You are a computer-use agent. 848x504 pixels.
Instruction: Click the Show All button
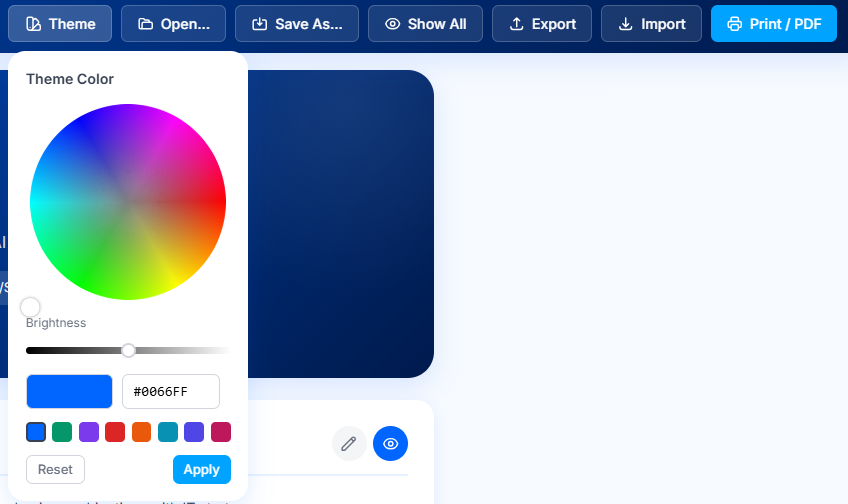coord(426,24)
